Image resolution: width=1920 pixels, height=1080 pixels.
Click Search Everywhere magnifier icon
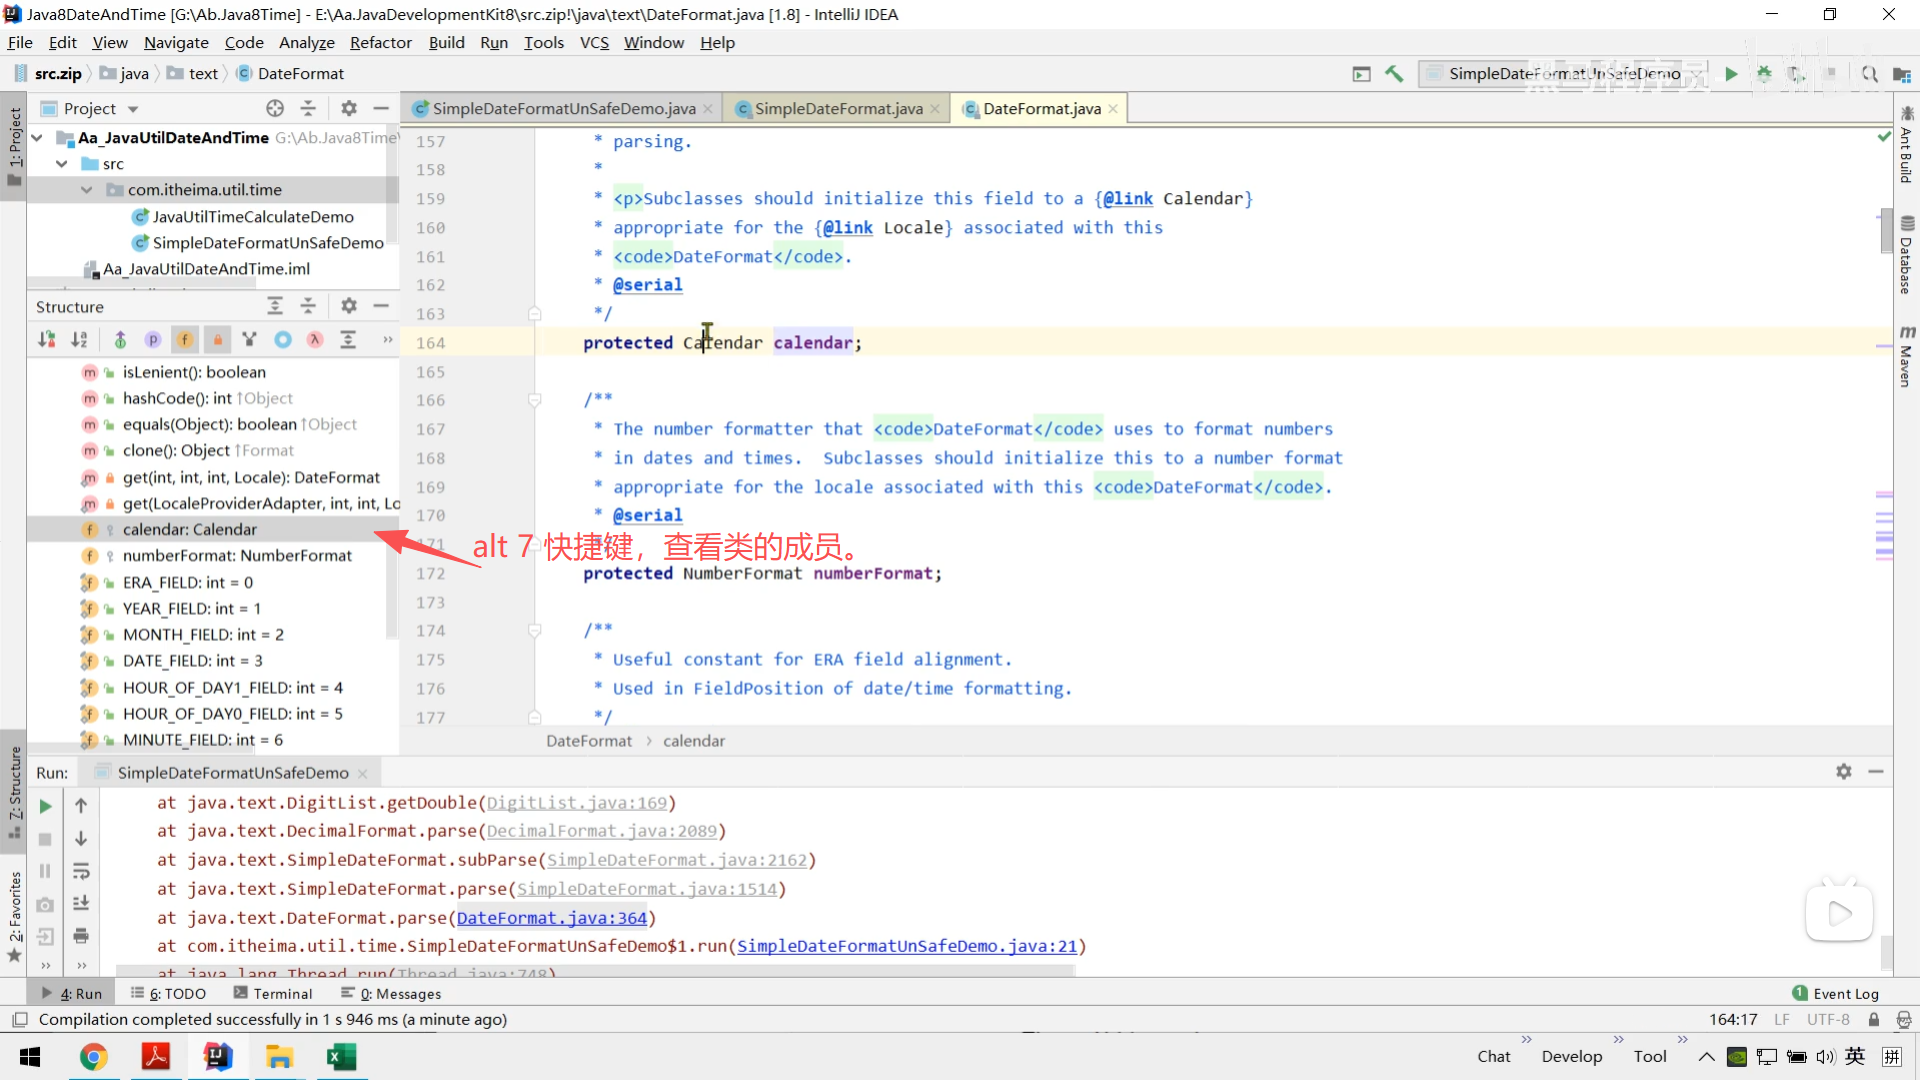pos(1868,74)
